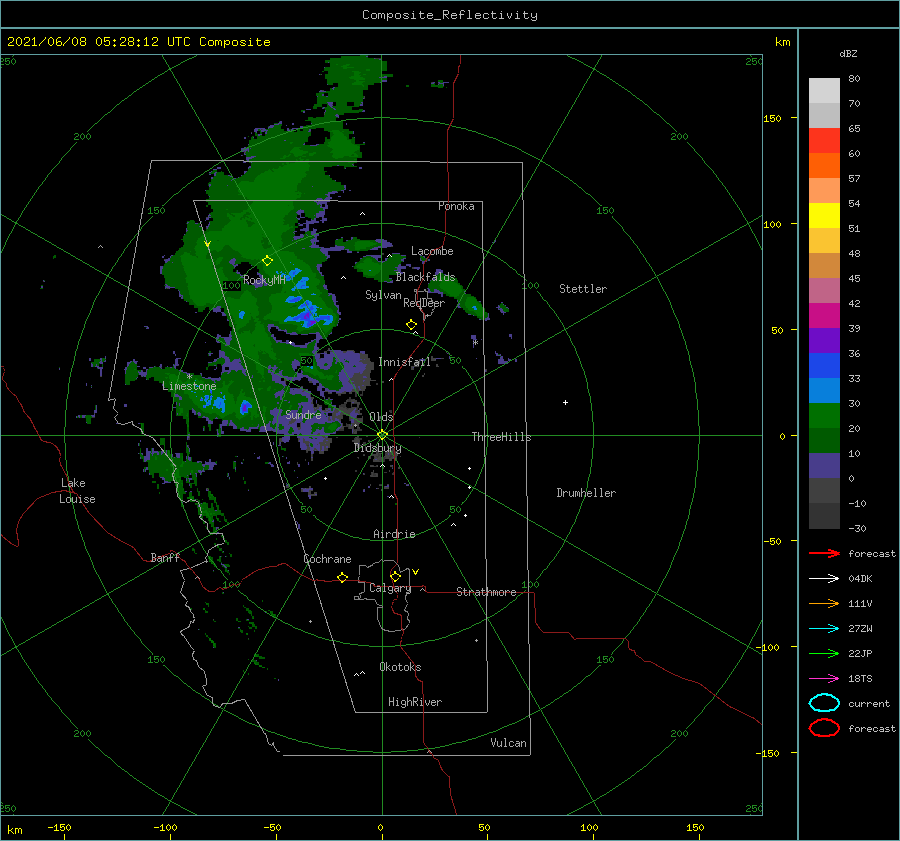Select the 80 dBZ color swatch
Viewport: 900px width, 841px height.
click(x=824, y=90)
